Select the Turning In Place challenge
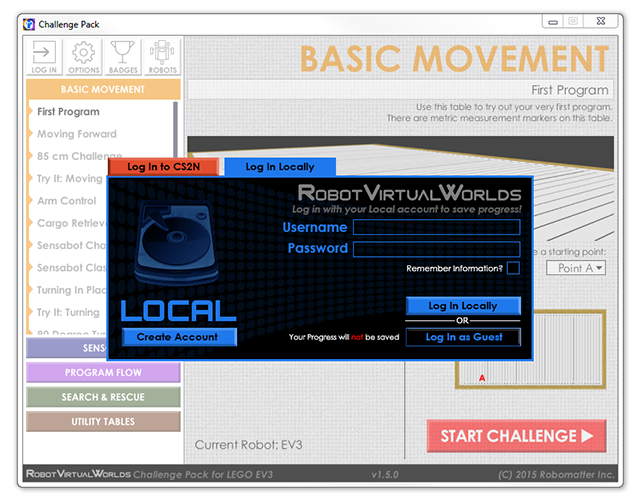This screenshot has width=640, height=501. [71, 290]
